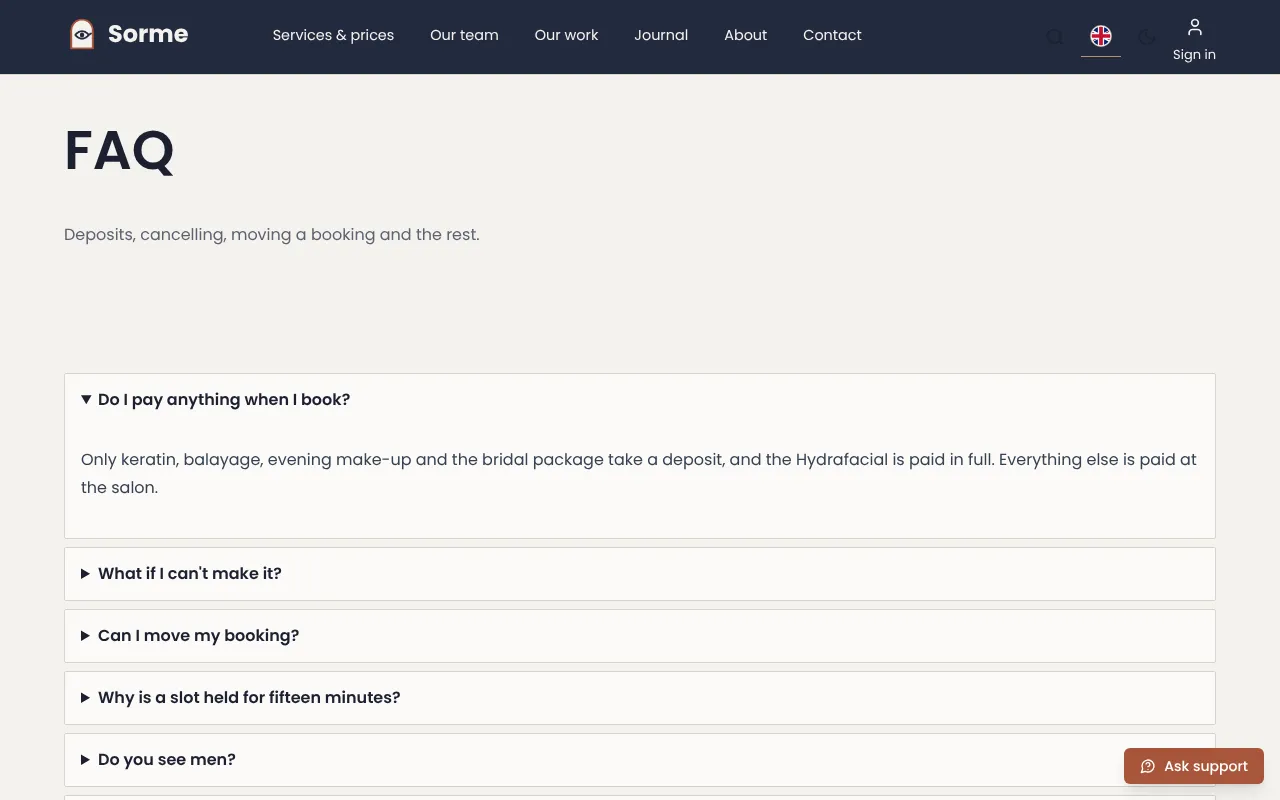Viewport: 1280px width, 800px height.
Task: Click the Ask support button
Action: click(1194, 766)
